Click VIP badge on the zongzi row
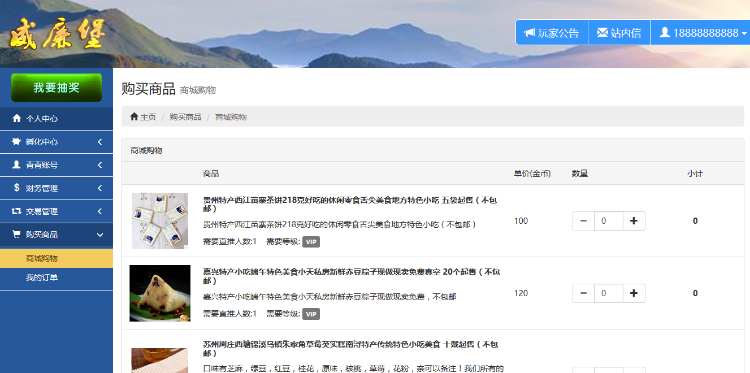 click(311, 314)
